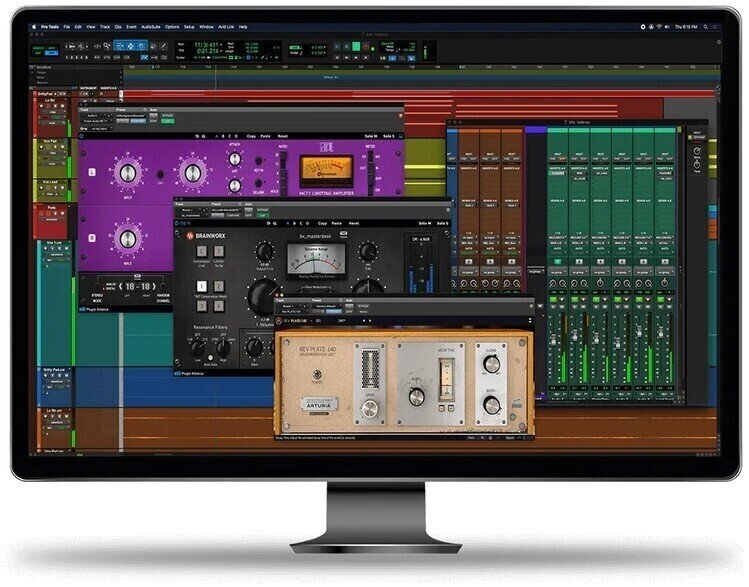Toggle Limiter Turbo button in bx_masterdesk
Screen dimensions: 749x587
(218, 251)
